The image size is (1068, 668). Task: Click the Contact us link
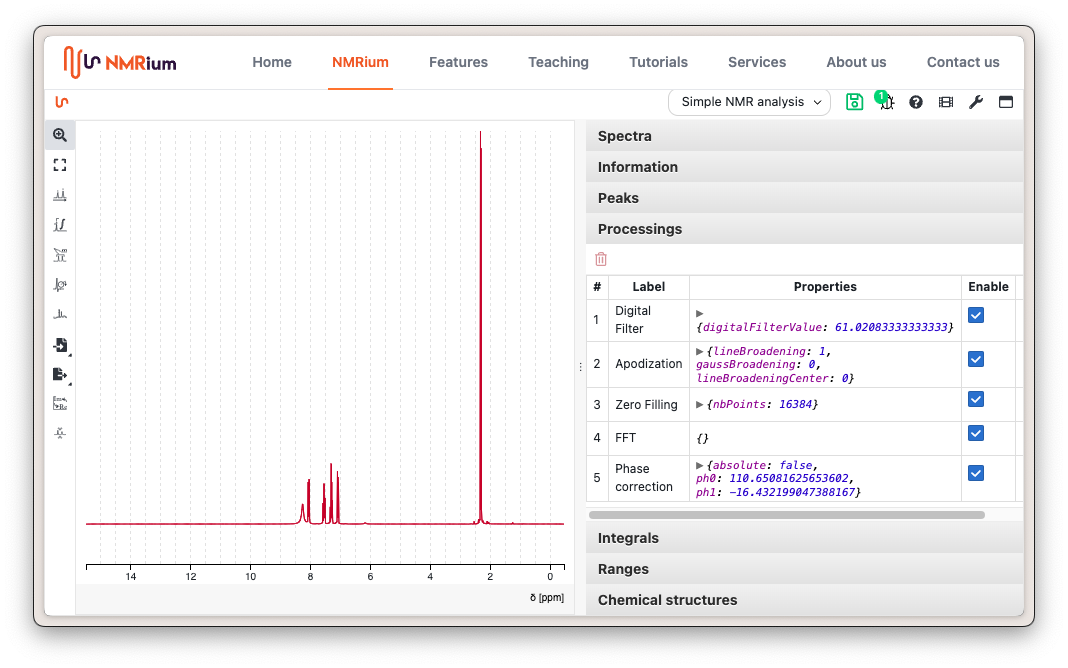click(x=962, y=62)
